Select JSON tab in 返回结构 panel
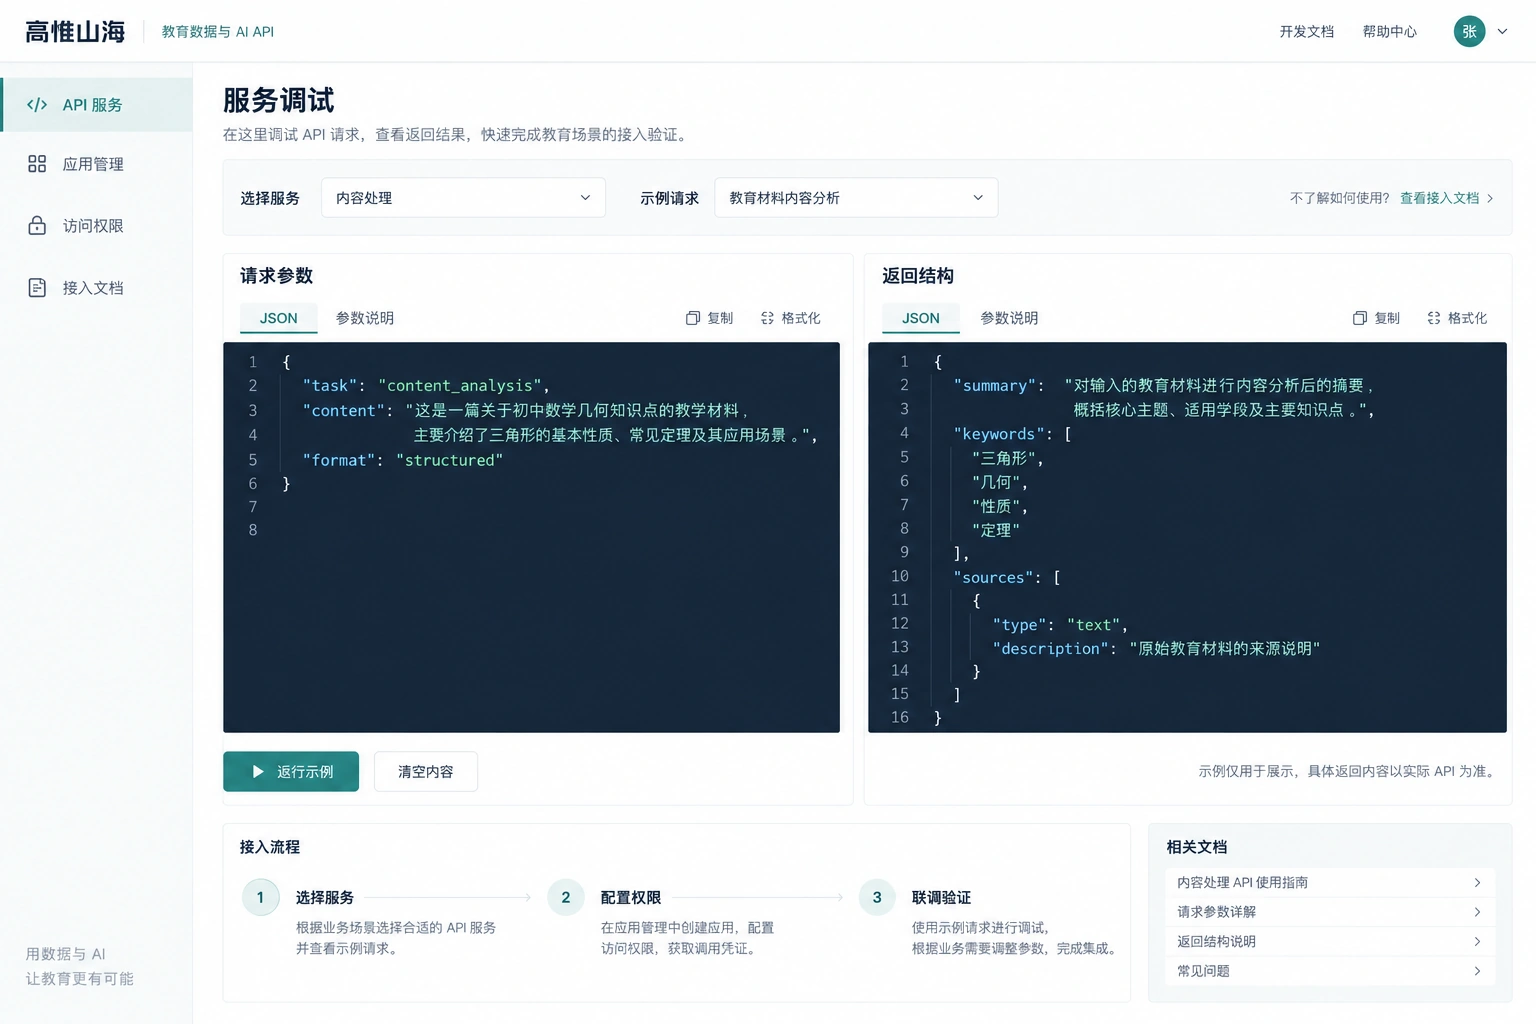This screenshot has height=1024, width=1536. (921, 318)
